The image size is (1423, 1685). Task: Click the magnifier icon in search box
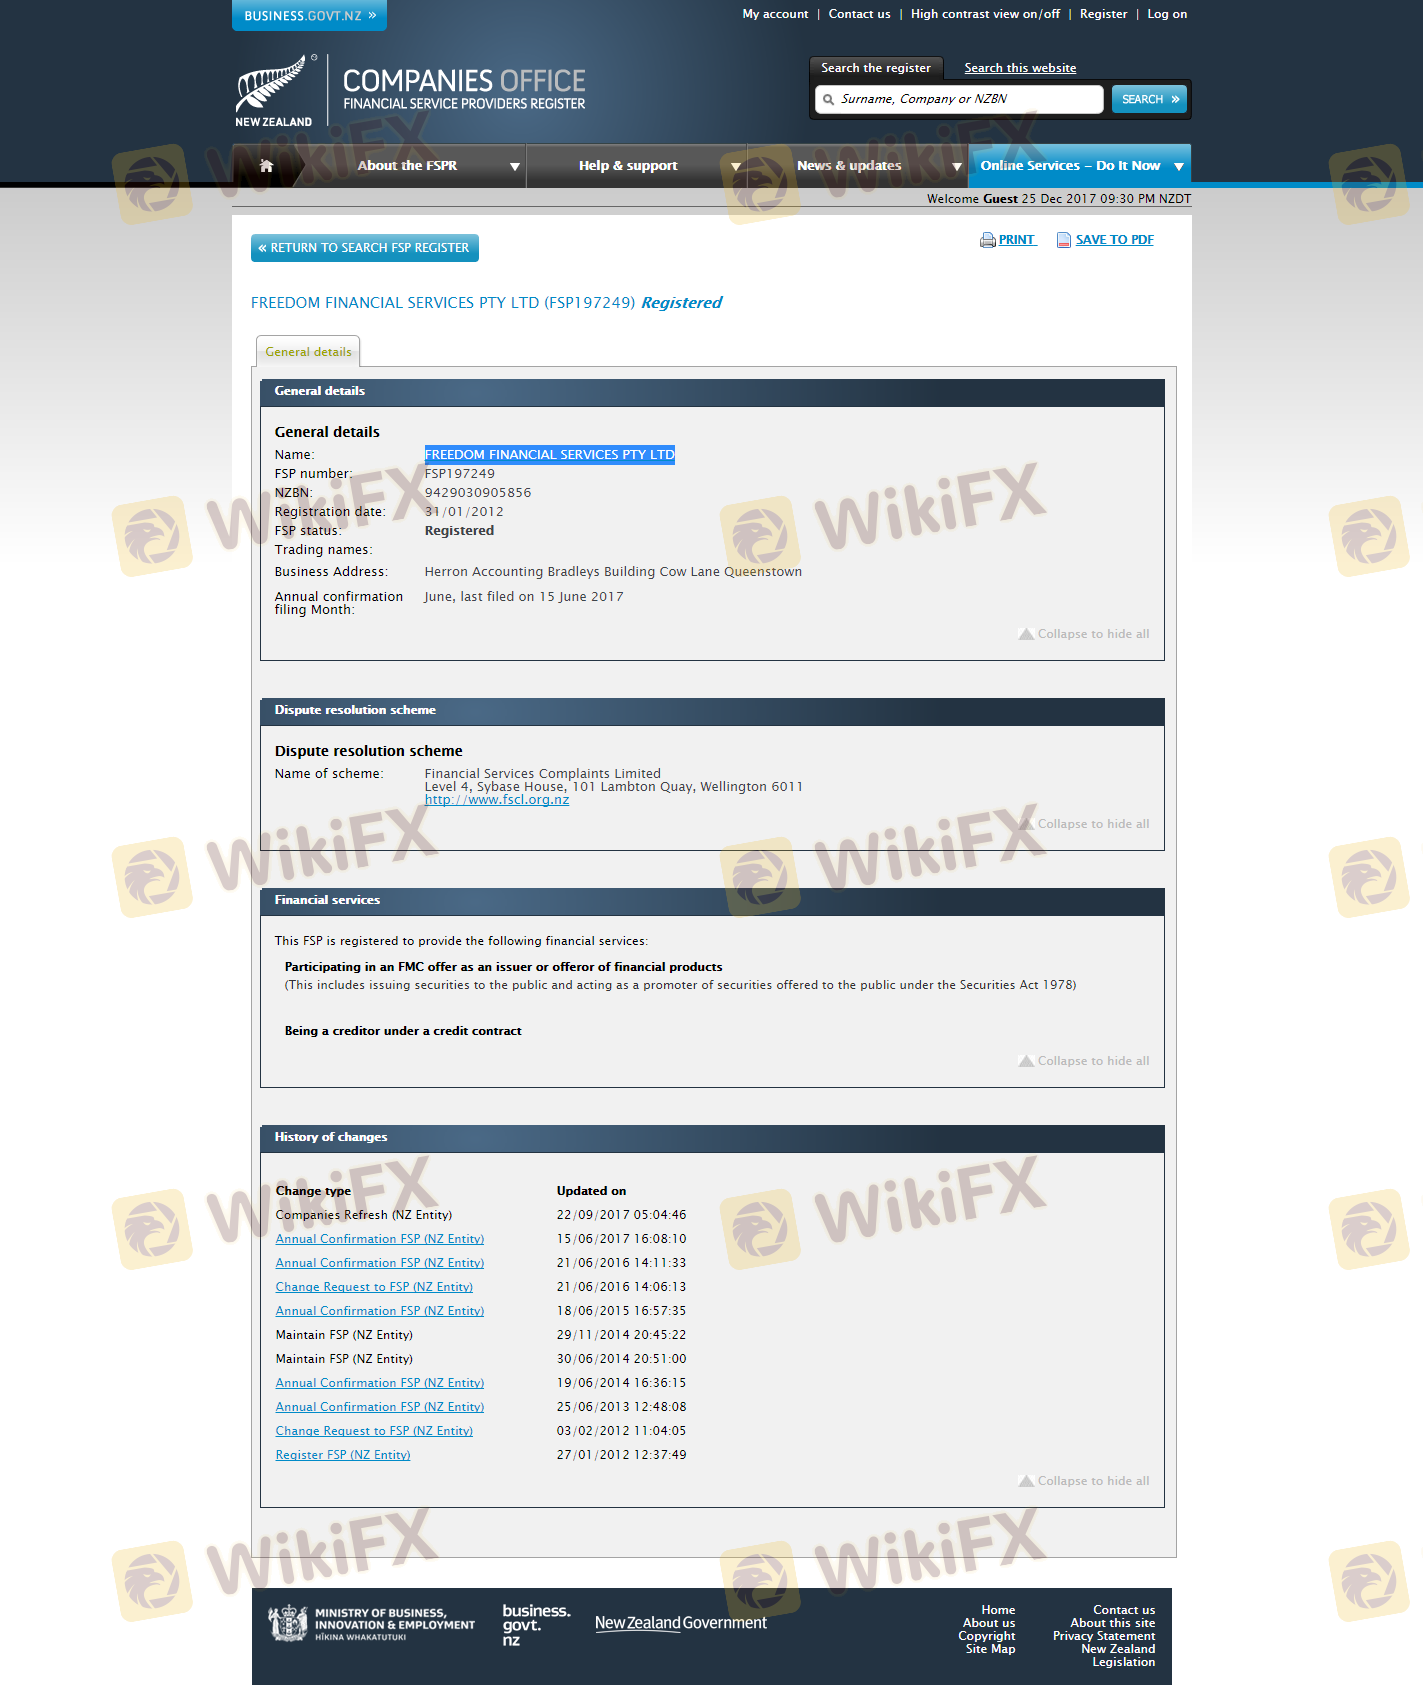(828, 100)
